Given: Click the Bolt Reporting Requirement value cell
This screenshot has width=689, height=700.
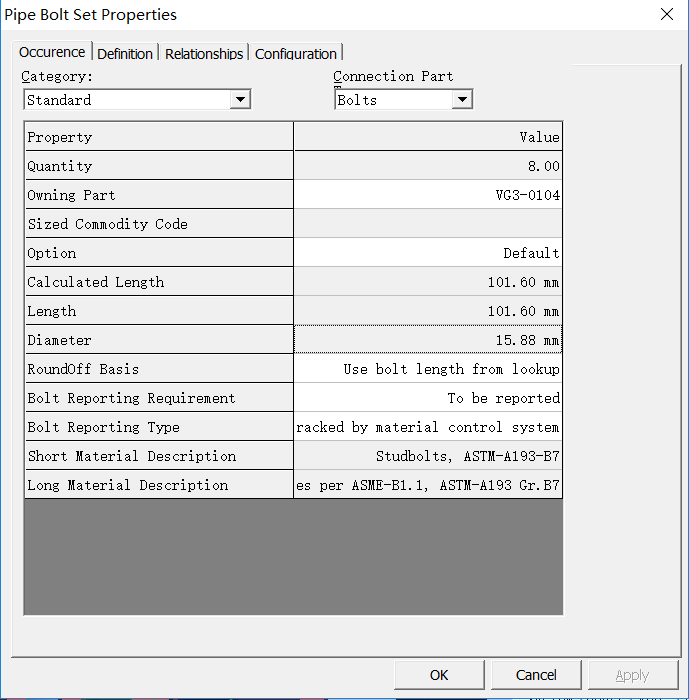Looking at the screenshot, I should [x=428, y=398].
